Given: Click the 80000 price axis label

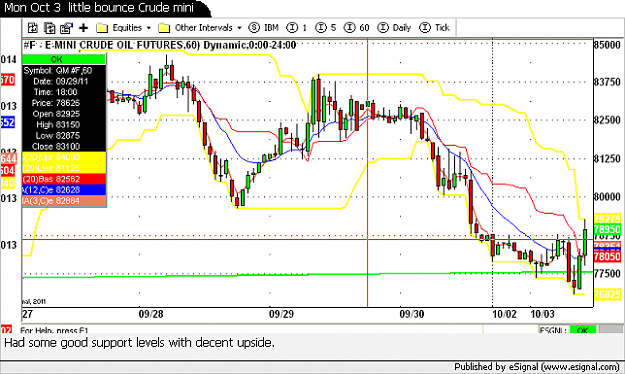Looking at the screenshot, I should click(607, 197).
